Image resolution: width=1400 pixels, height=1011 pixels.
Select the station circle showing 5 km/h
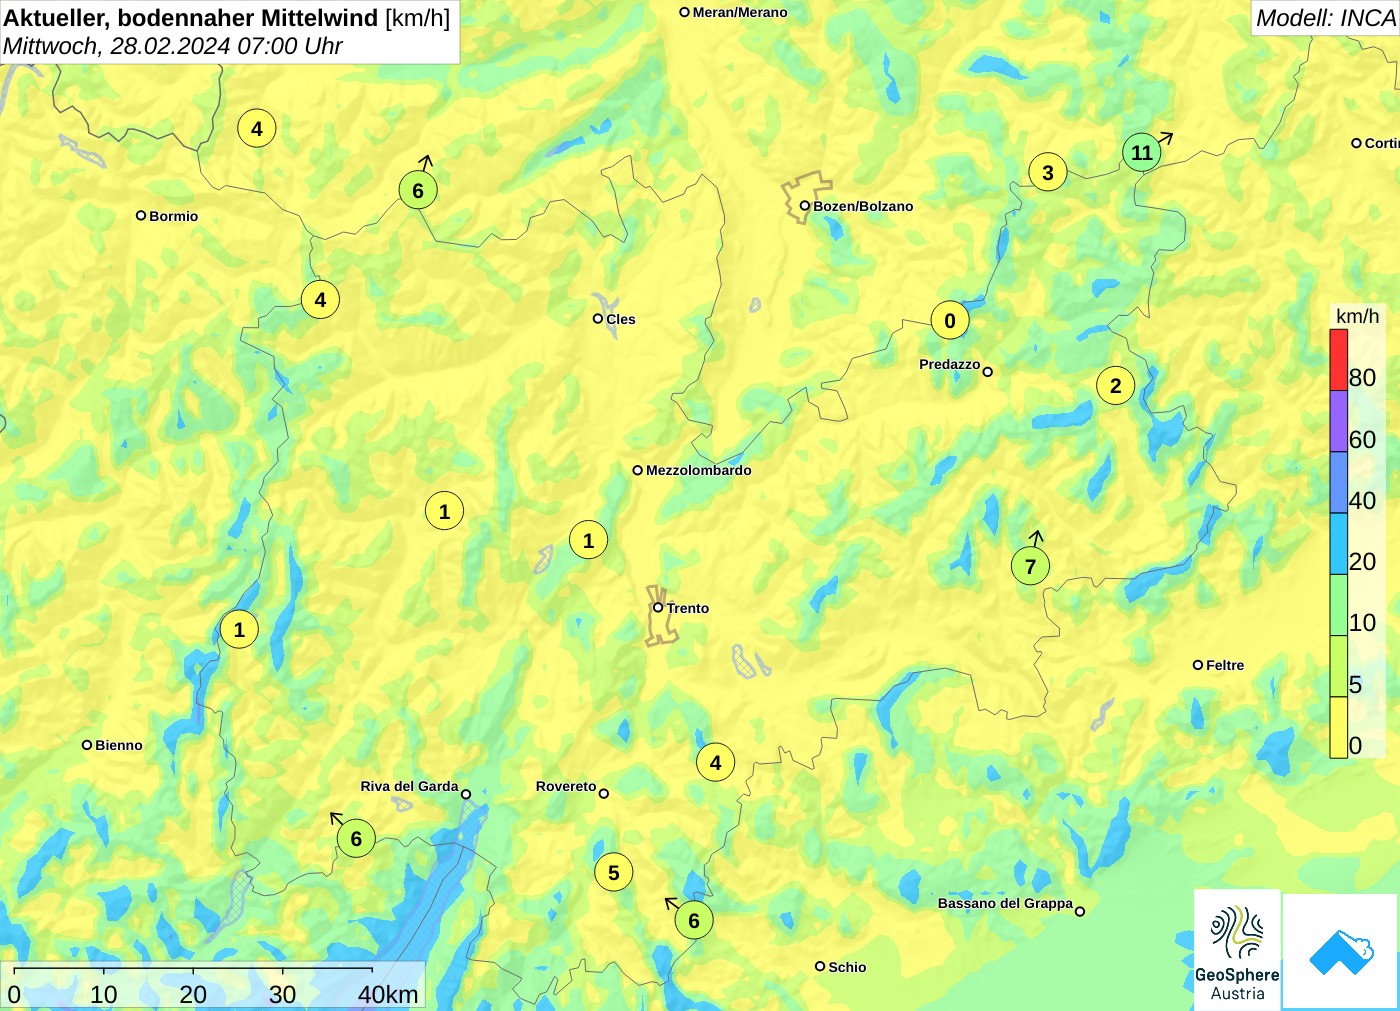click(614, 872)
